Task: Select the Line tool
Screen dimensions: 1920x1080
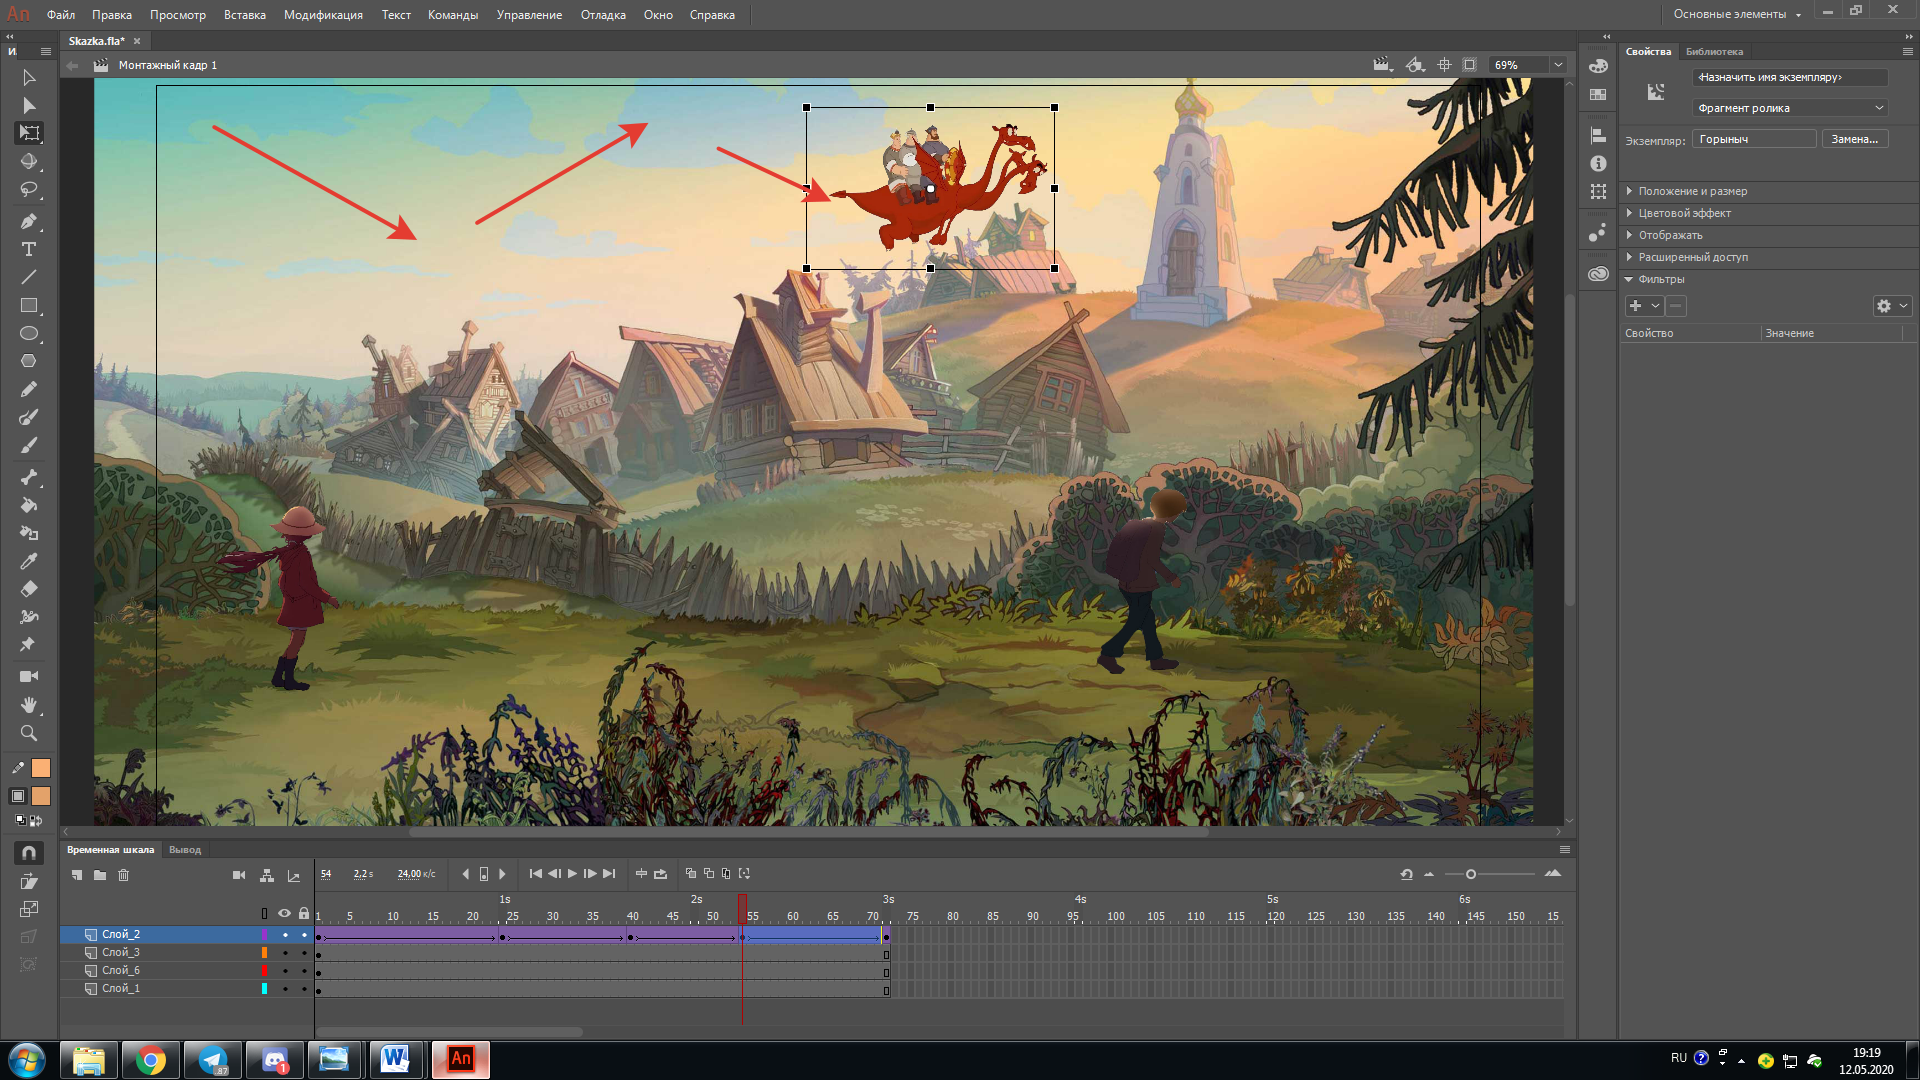Action: point(29,277)
